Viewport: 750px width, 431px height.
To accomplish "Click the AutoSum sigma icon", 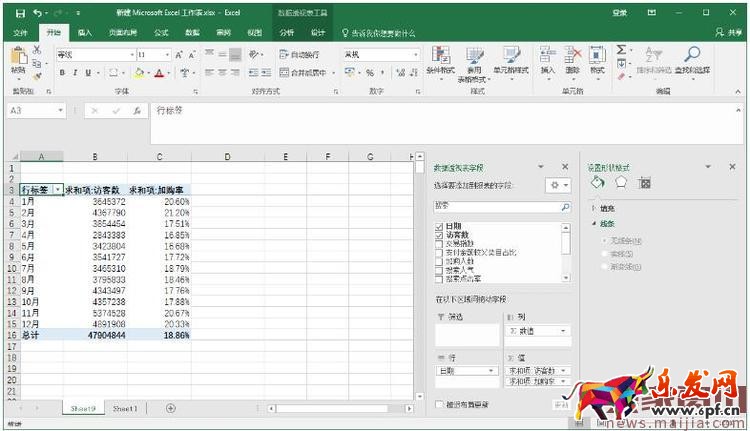I will [622, 50].
